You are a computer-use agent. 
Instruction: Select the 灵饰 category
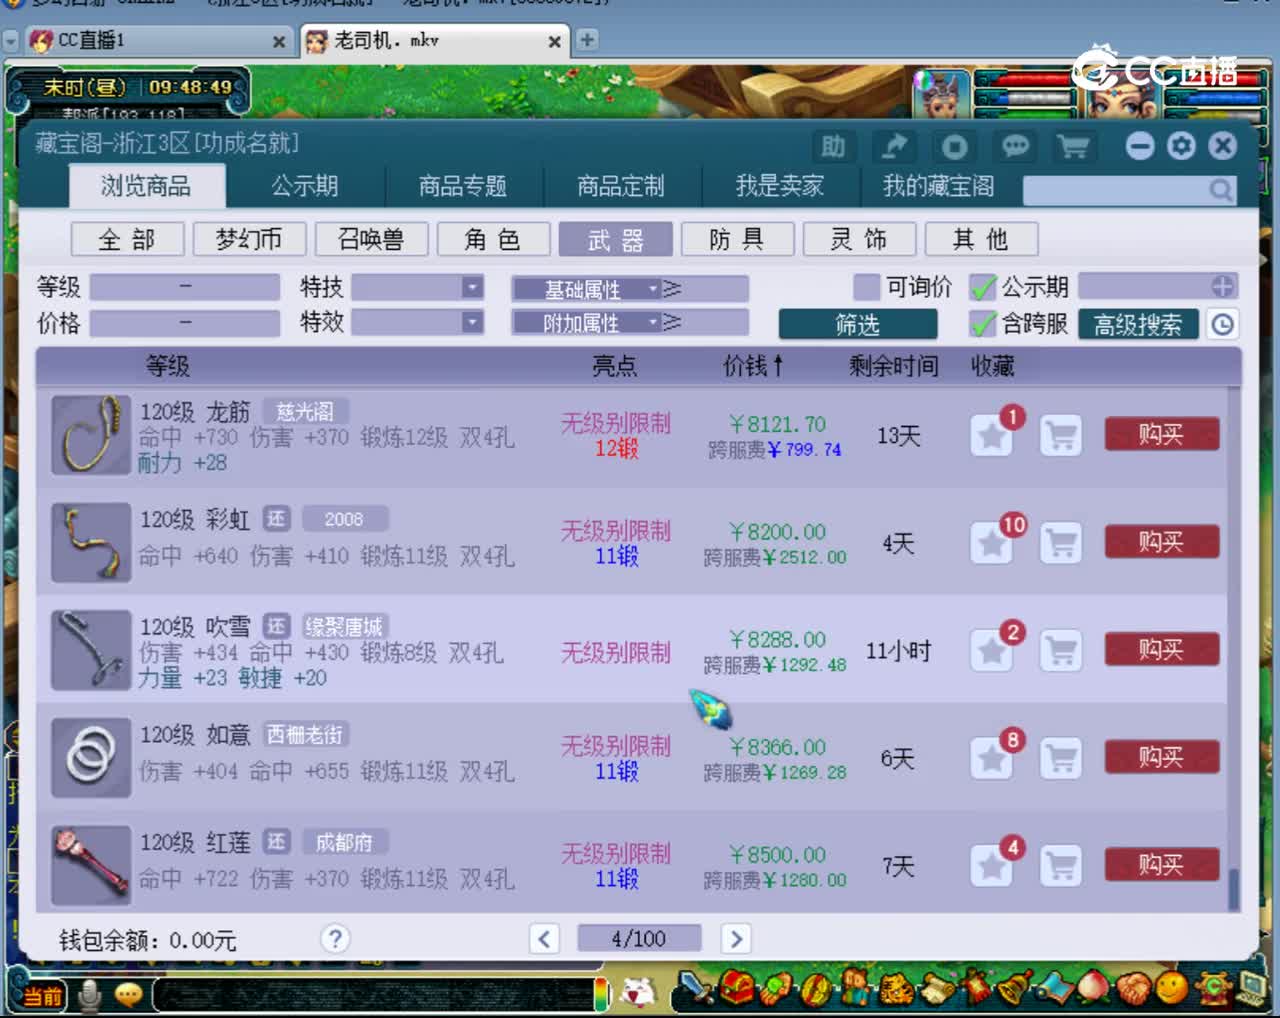pyautogui.click(x=859, y=239)
